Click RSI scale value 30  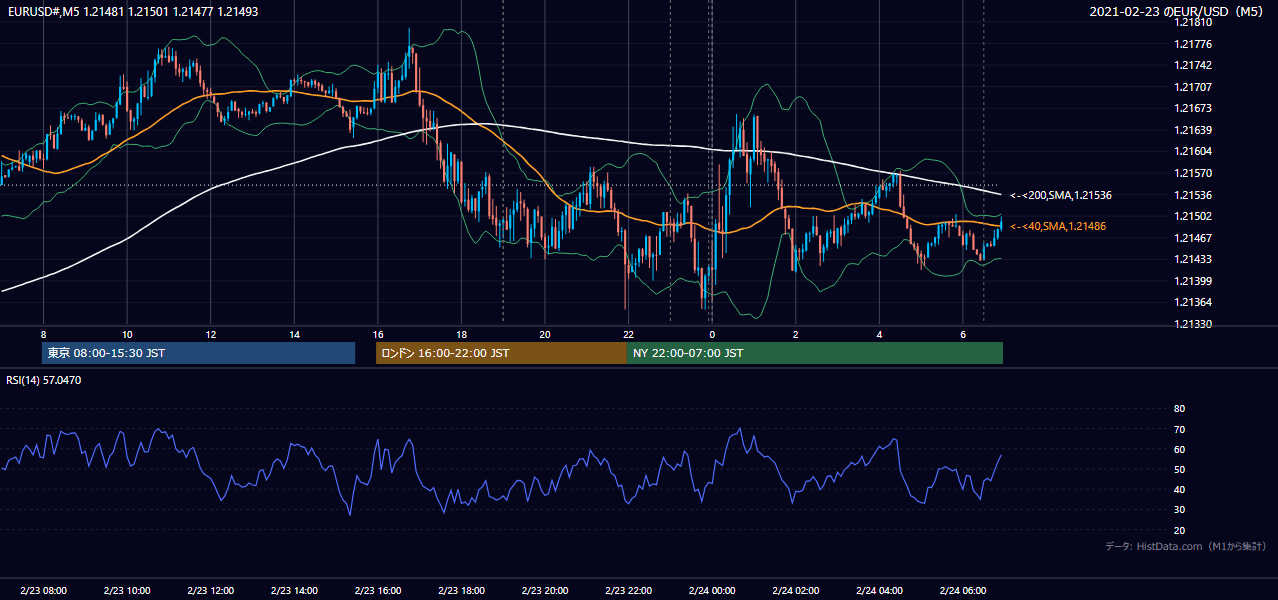(1179, 510)
